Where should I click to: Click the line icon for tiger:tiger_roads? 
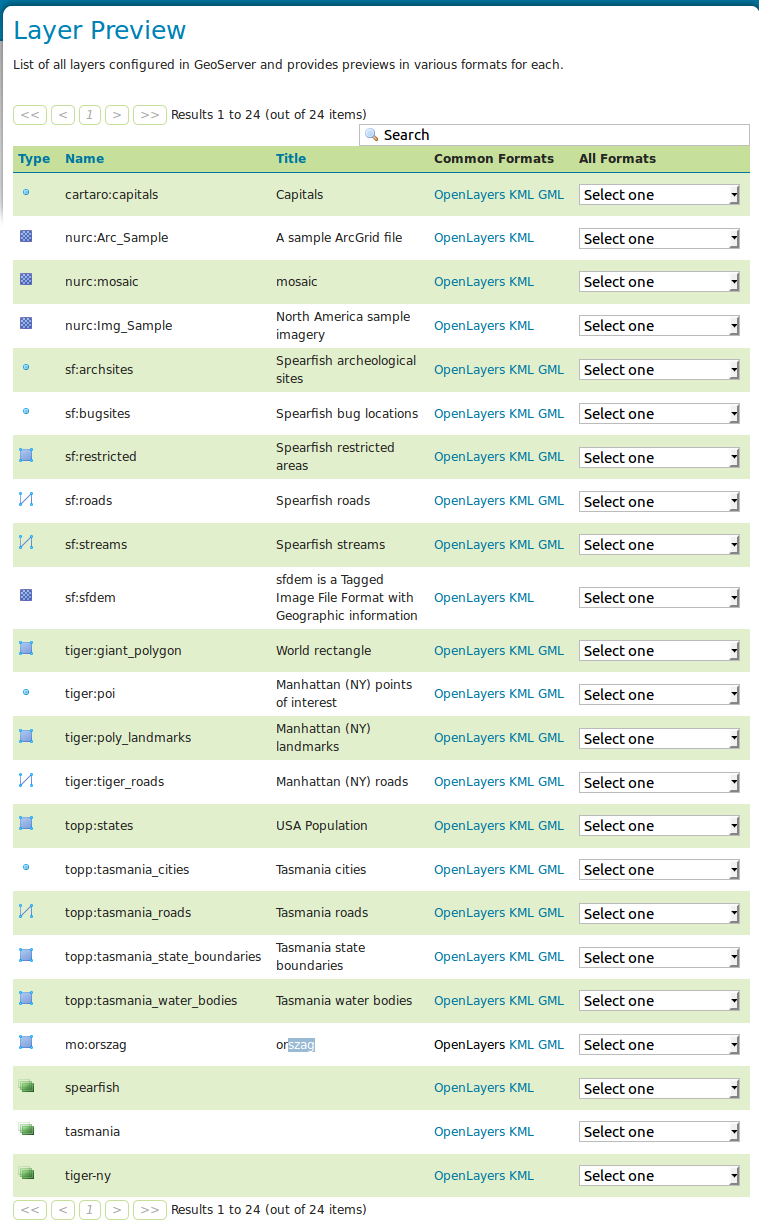pyautogui.click(x=26, y=779)
